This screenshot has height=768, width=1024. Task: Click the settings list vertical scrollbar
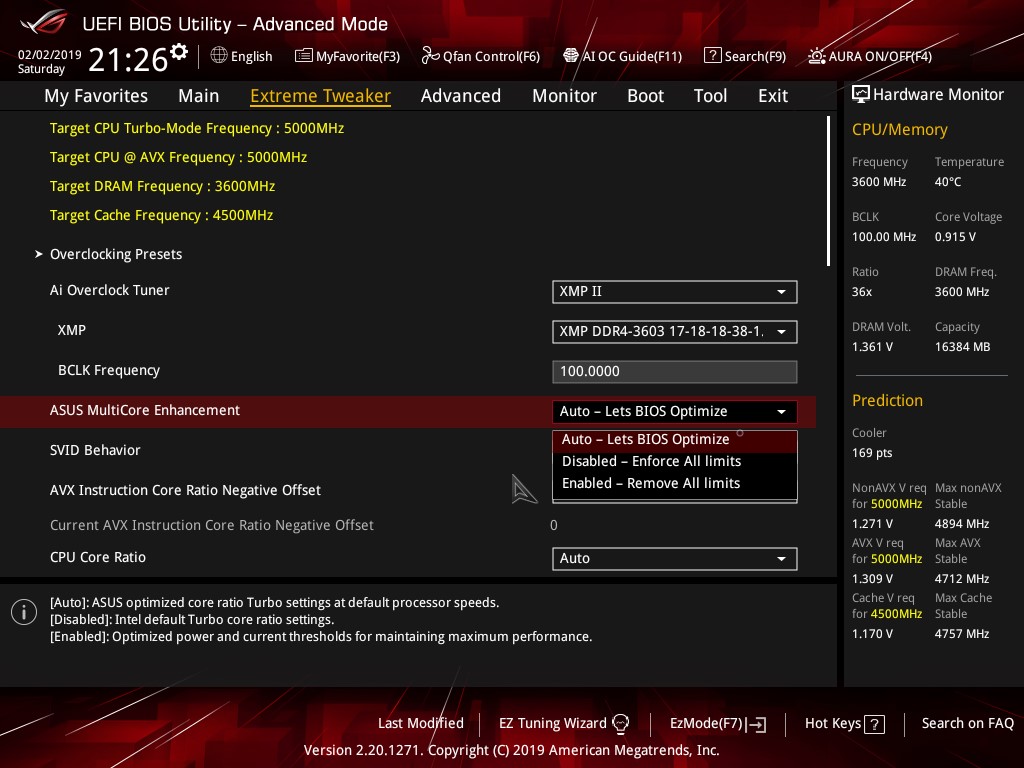tap(828, 191)
